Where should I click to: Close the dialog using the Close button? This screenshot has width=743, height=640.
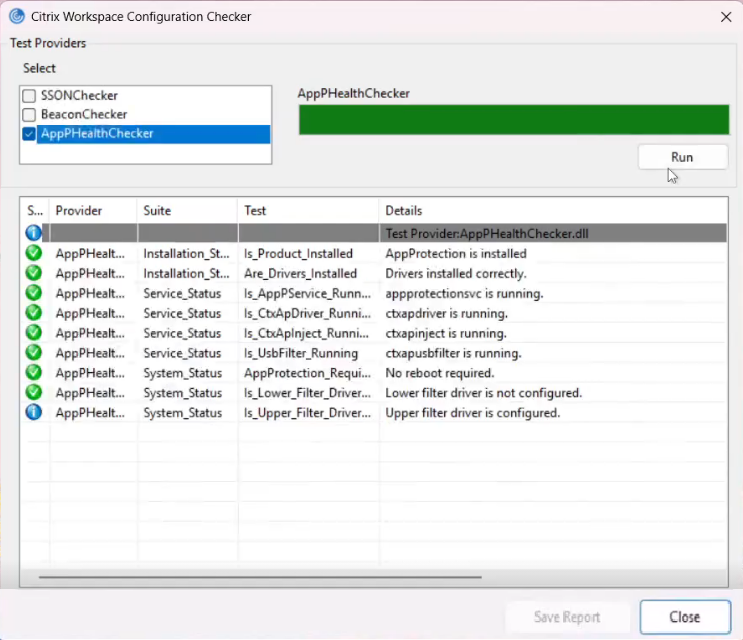coord(685,617)
